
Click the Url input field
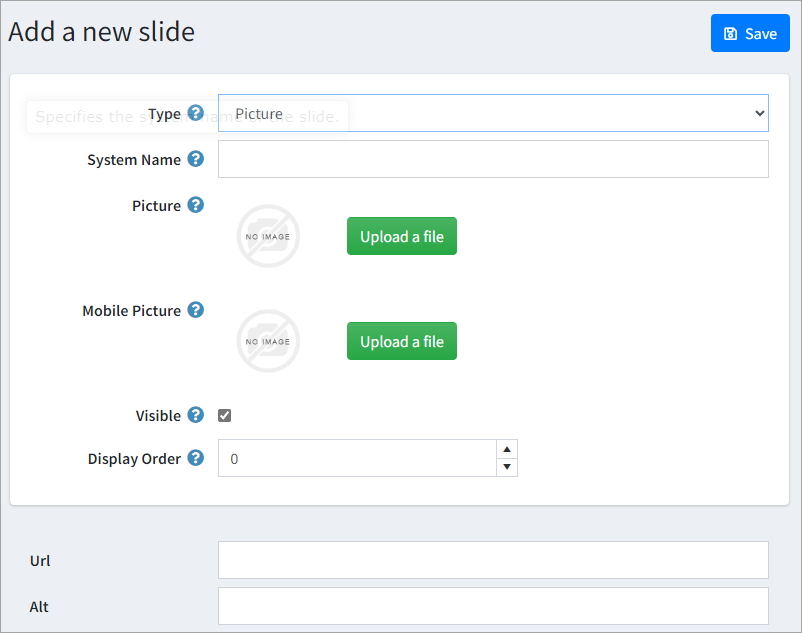[x=493, y=560]
